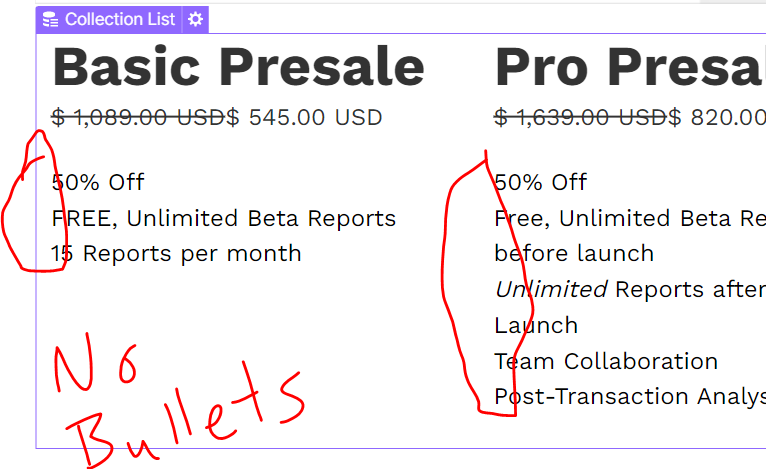Image resolution: width=766 pixels, height=469 pixels.
Task: Click the $820.00 sale price
Action: [717, 117]
